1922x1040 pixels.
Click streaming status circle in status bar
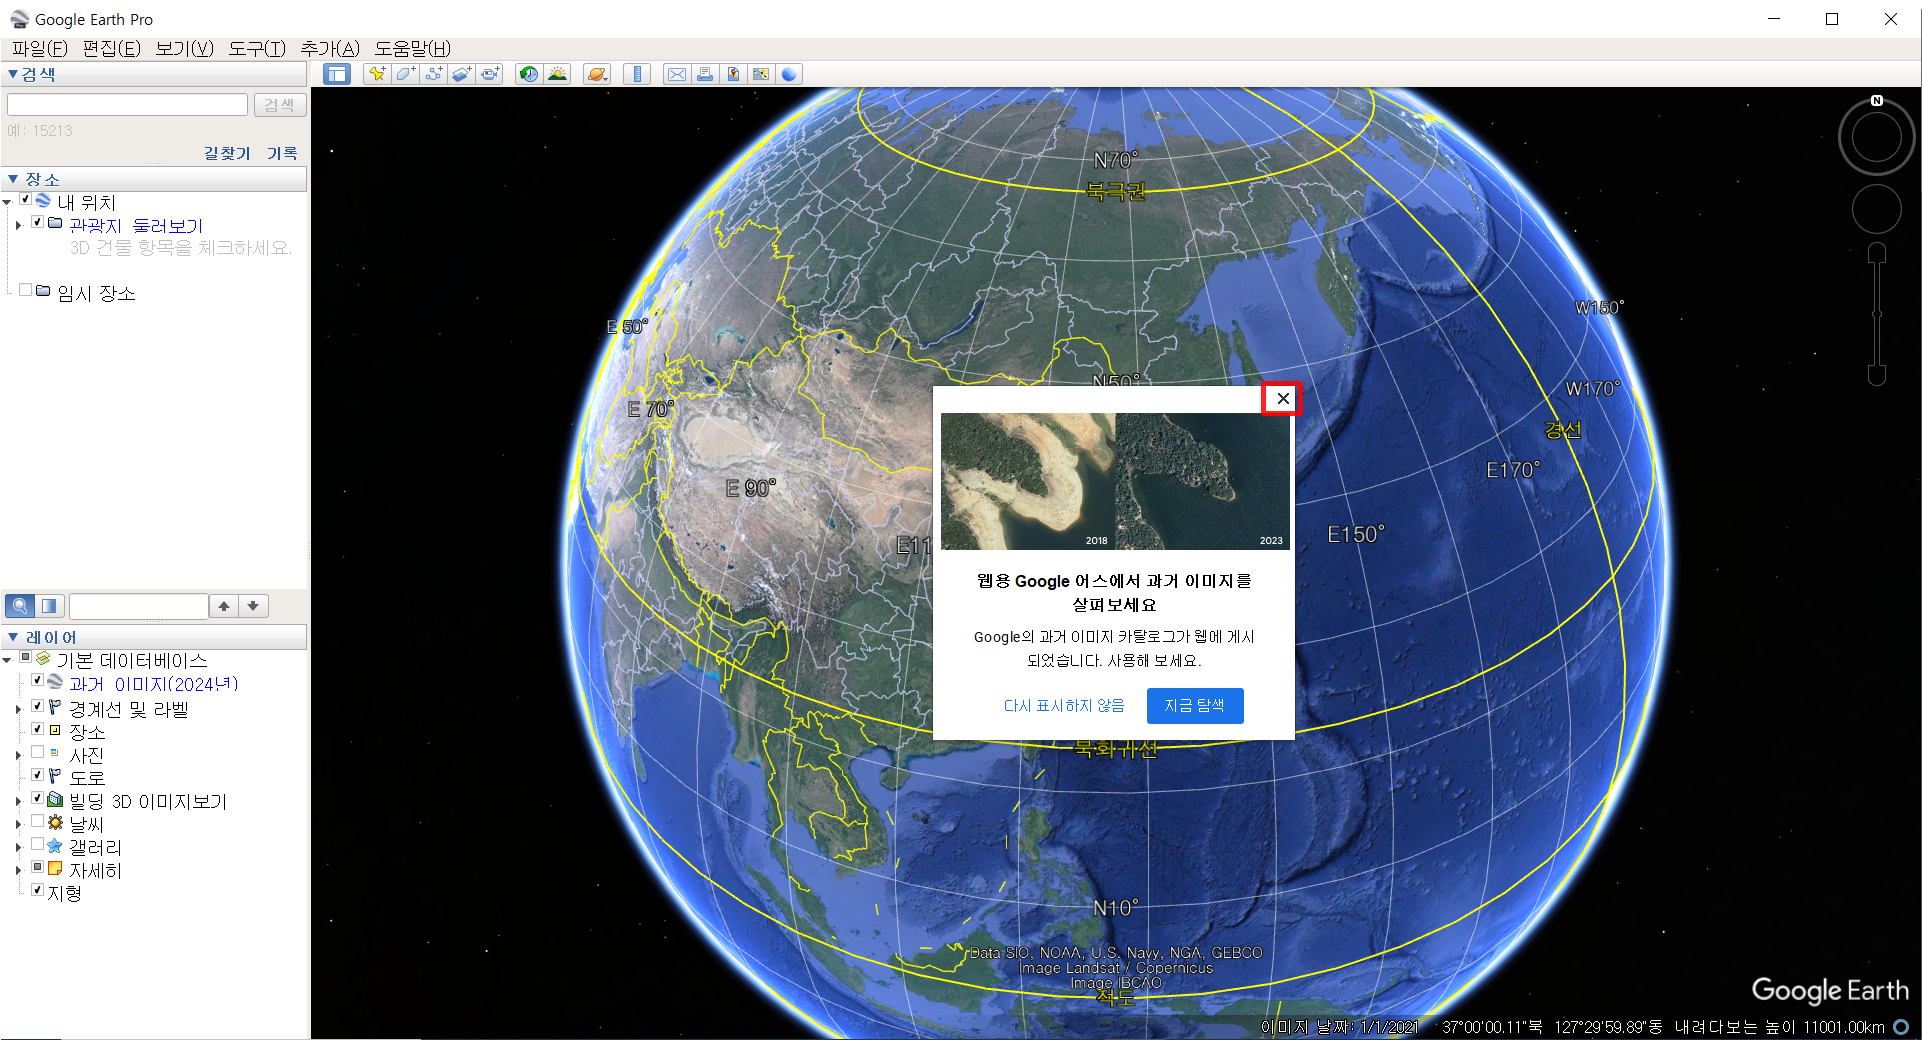(1901, 1027)
